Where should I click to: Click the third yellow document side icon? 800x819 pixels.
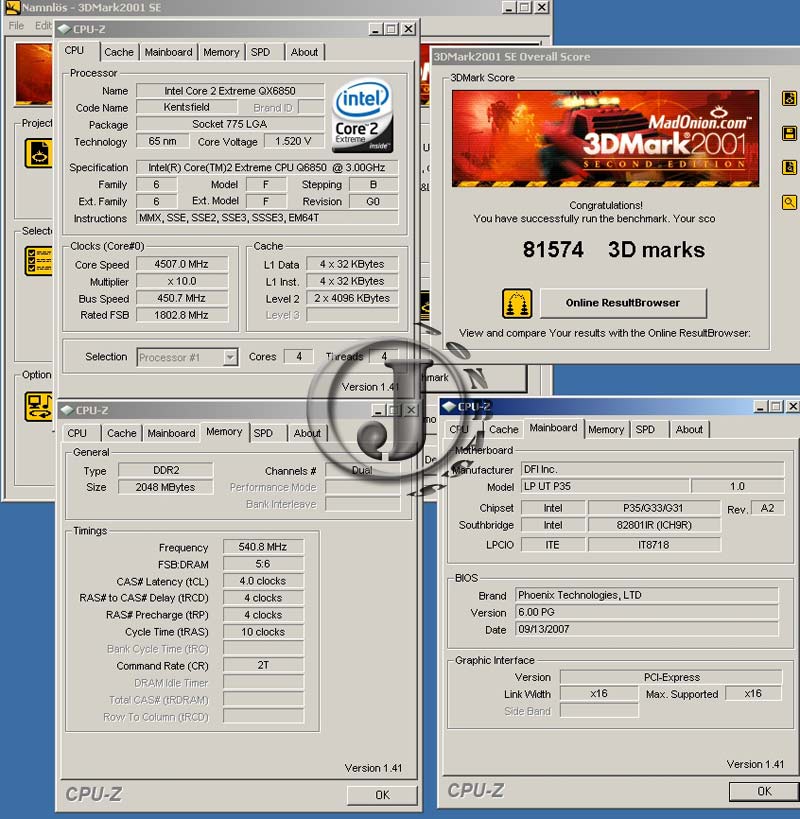click(x=789, y=167)
